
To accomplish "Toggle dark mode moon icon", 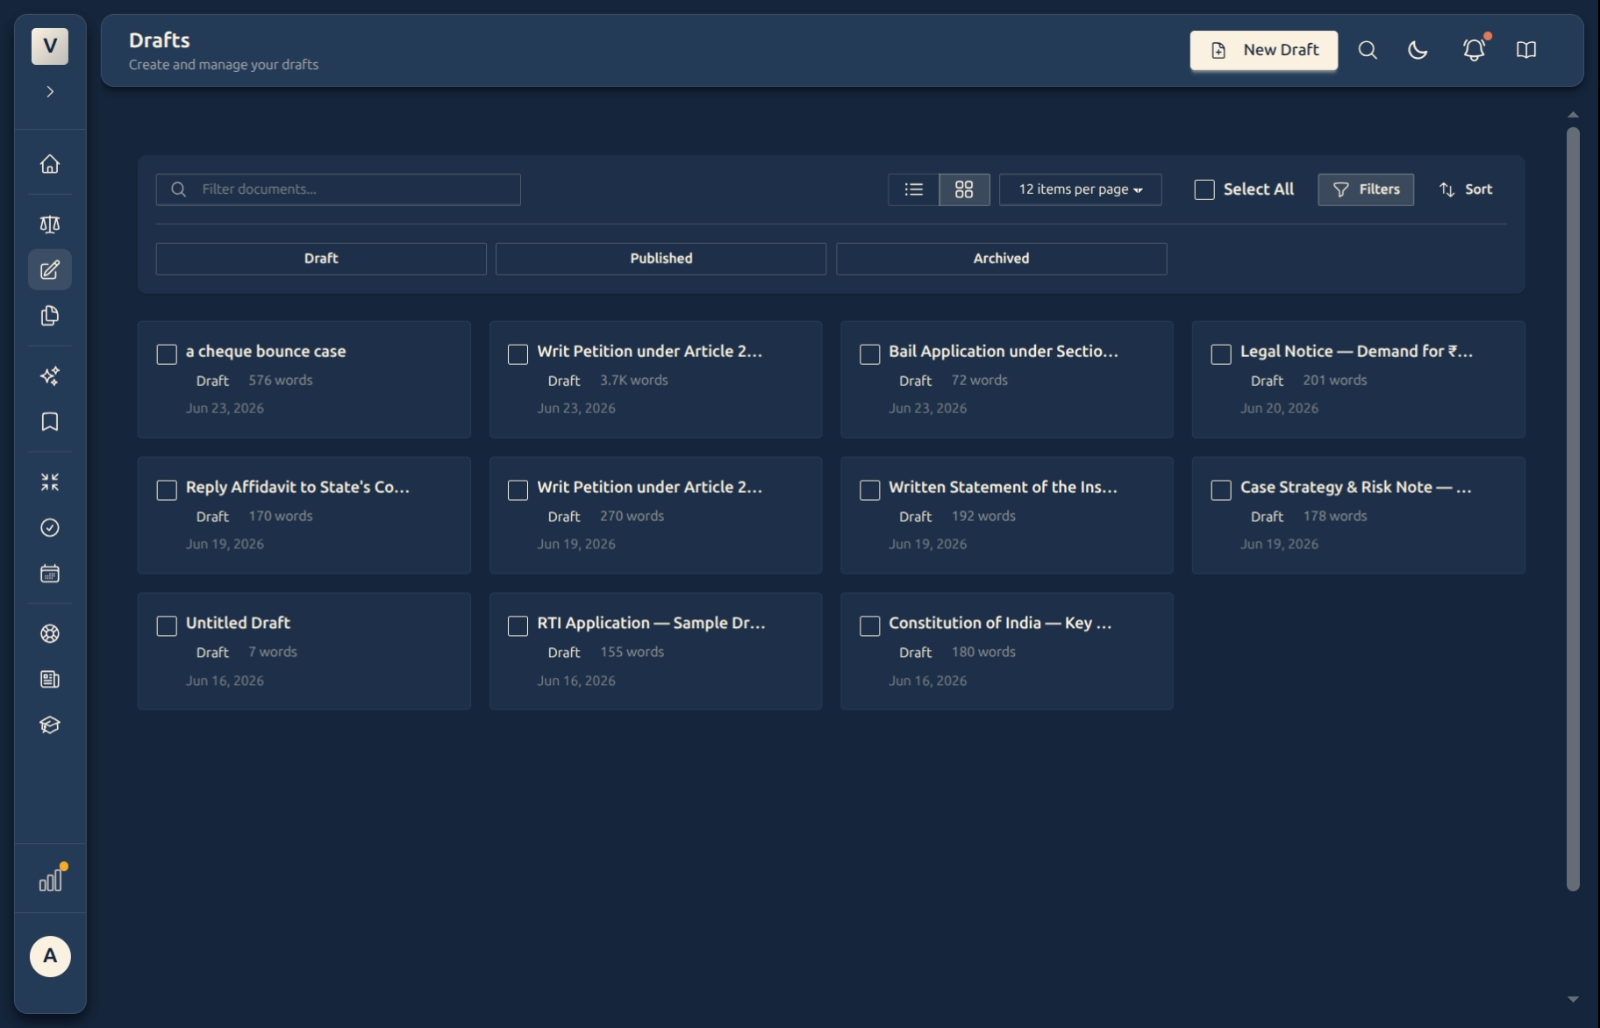I will click(1418, 50).
